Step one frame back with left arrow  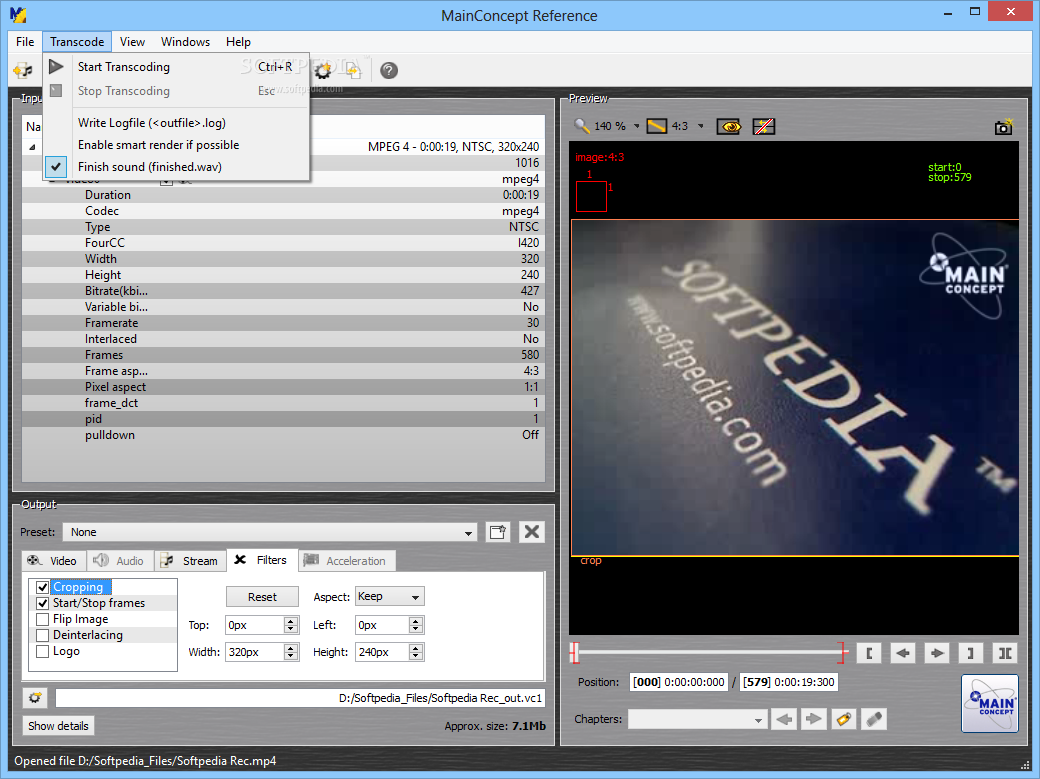pyautogui.click(x=903, y=653)
